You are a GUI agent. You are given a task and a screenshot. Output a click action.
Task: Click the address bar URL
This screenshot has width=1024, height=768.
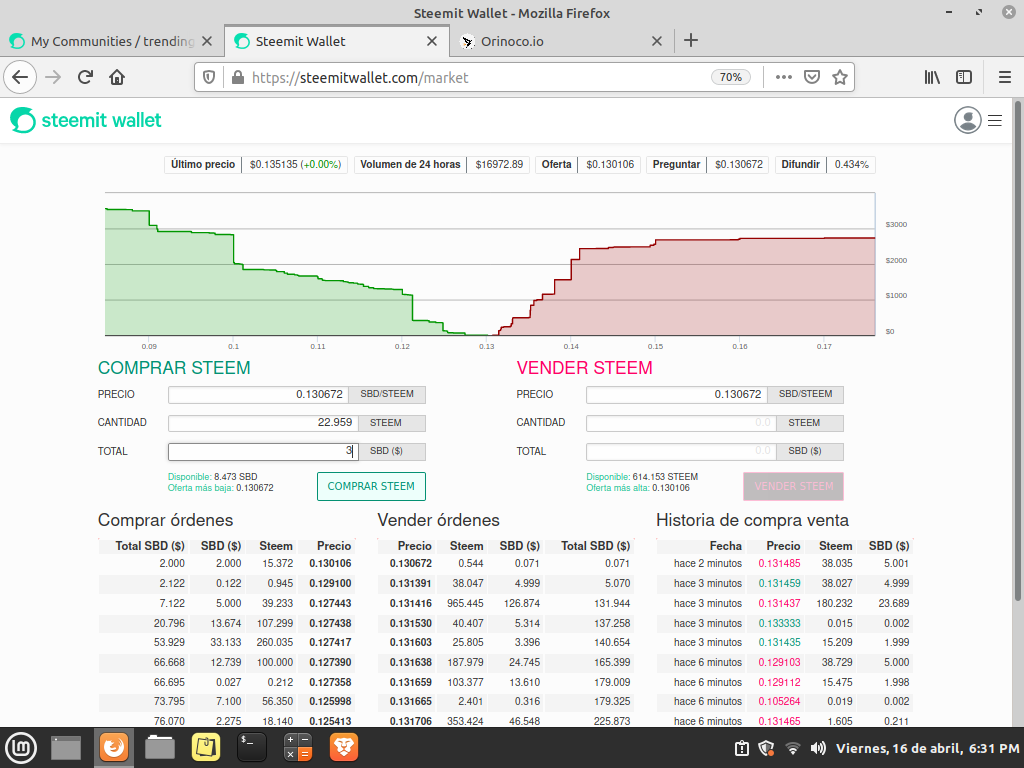pyautogui.click(x=360, y=78)
